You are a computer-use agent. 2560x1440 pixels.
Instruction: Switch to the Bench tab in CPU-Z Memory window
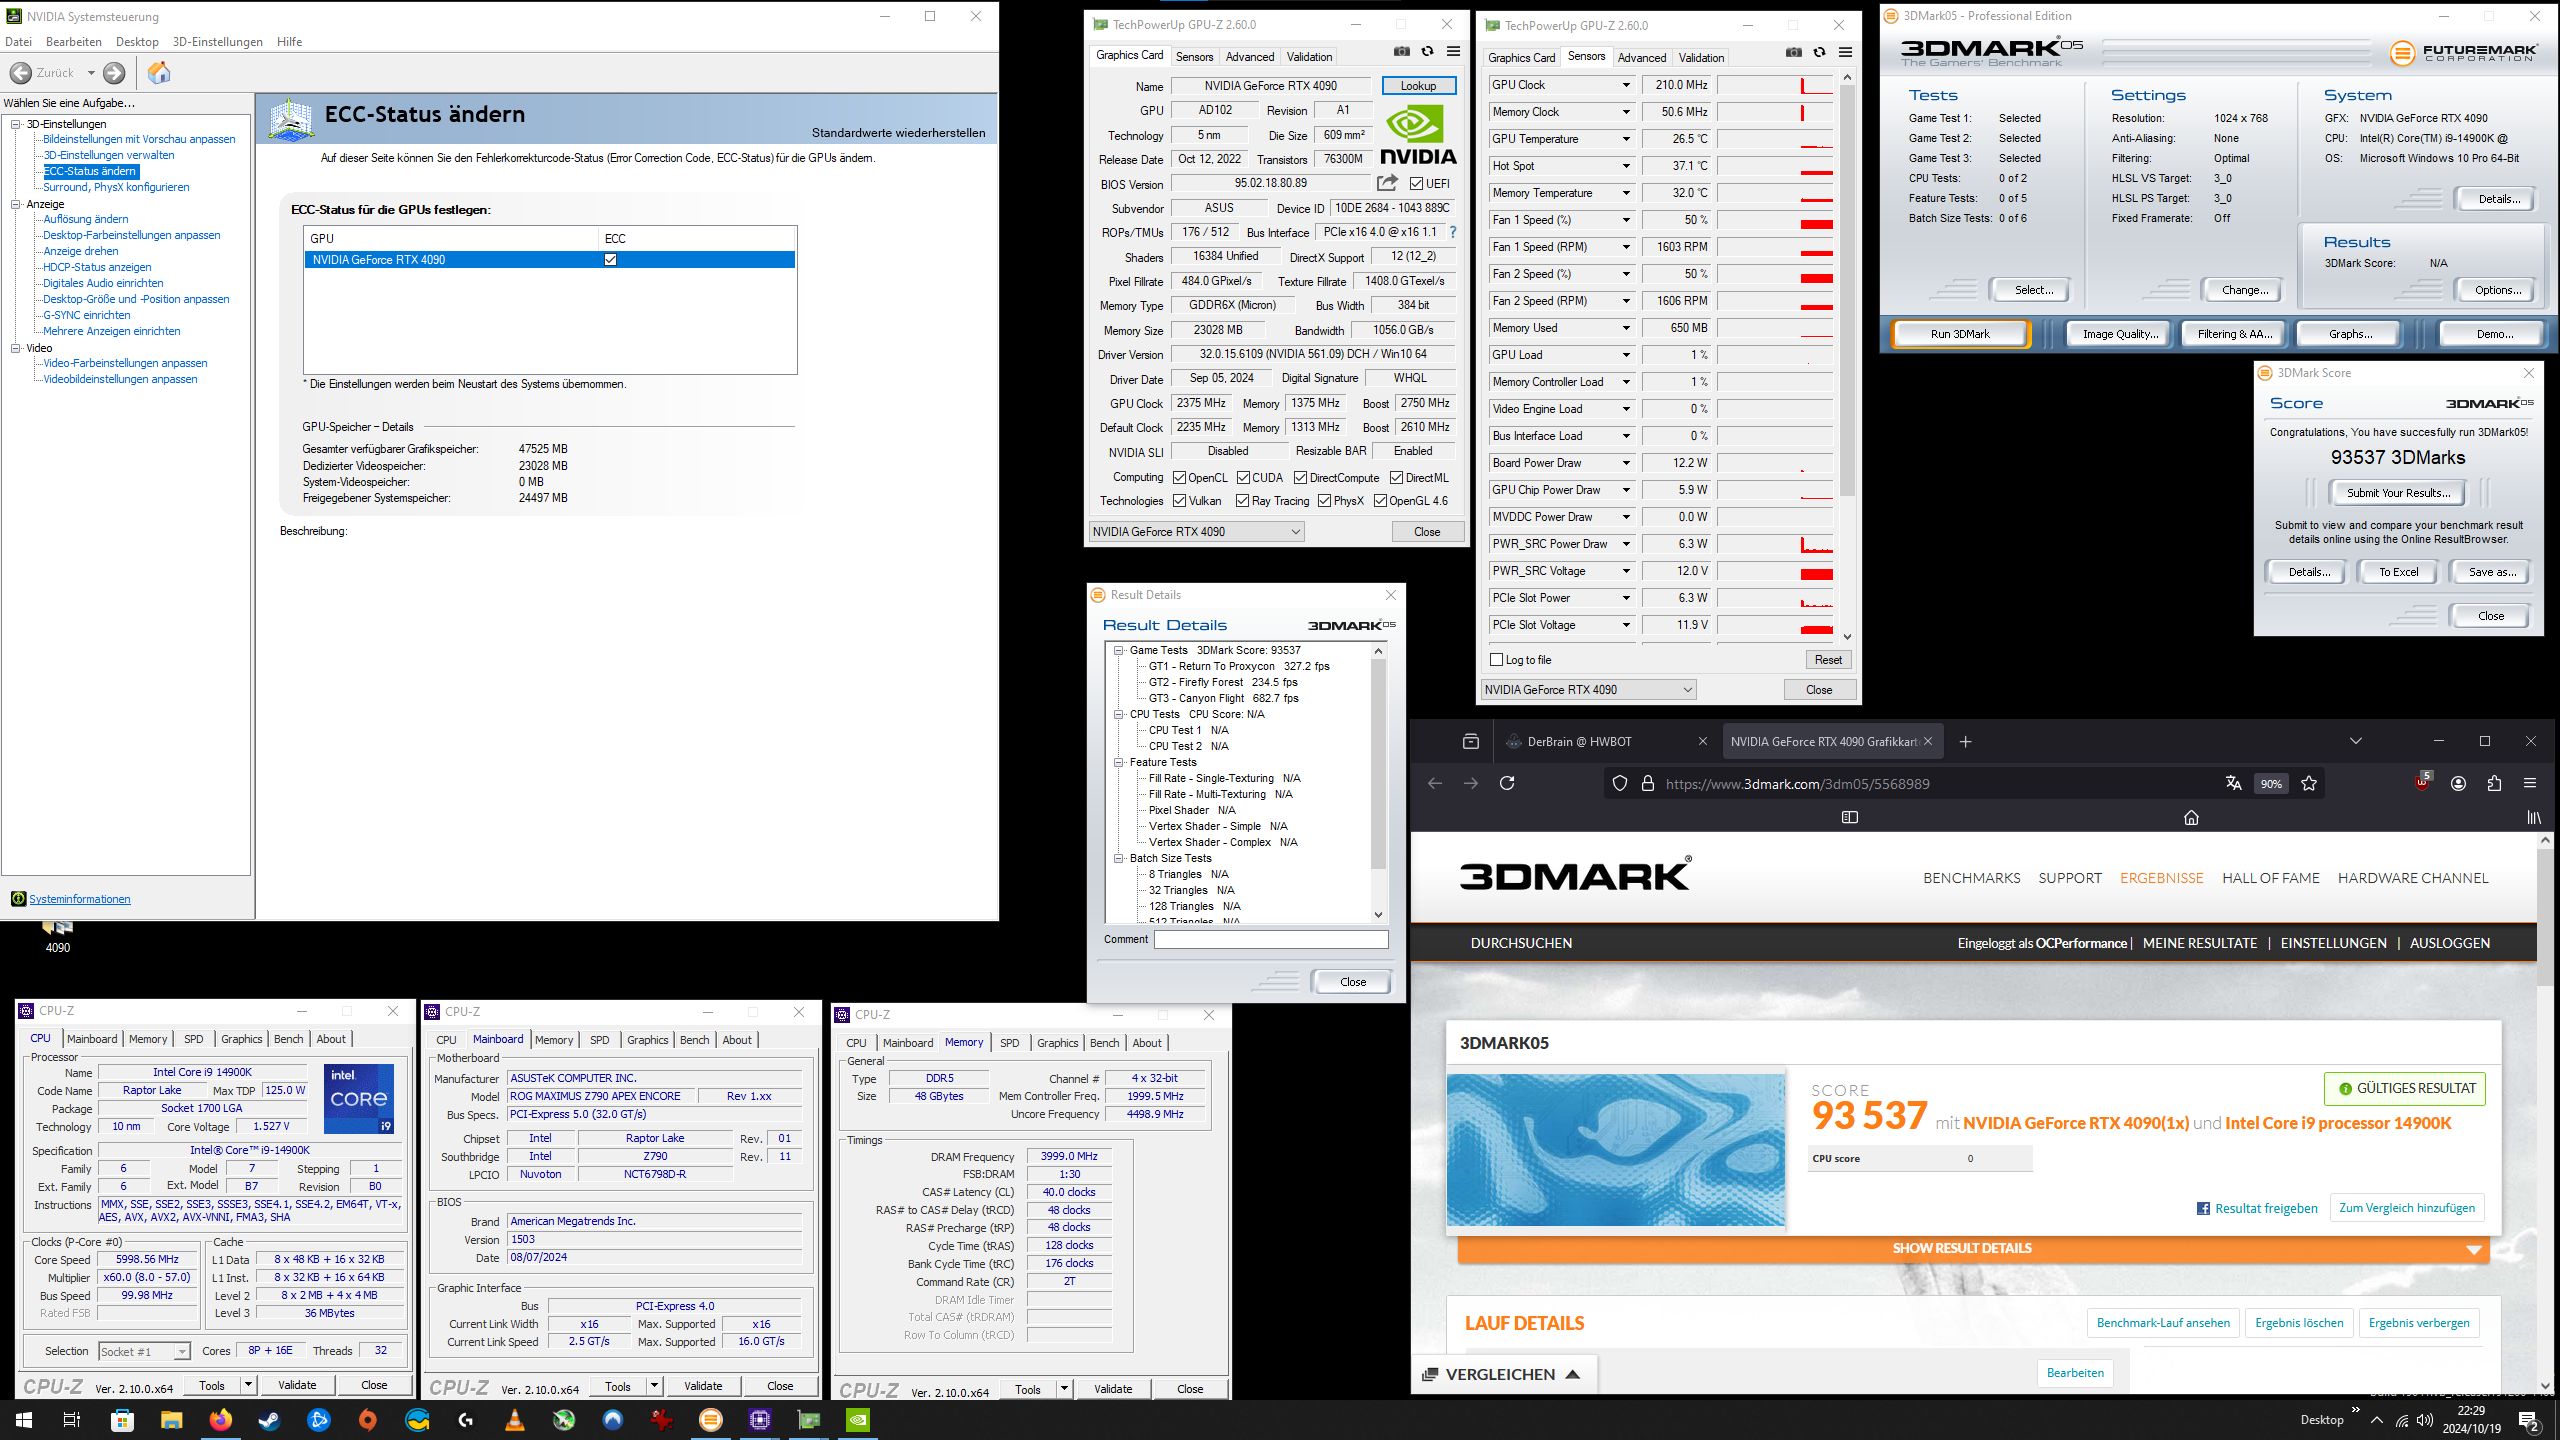(1104, 1042)
